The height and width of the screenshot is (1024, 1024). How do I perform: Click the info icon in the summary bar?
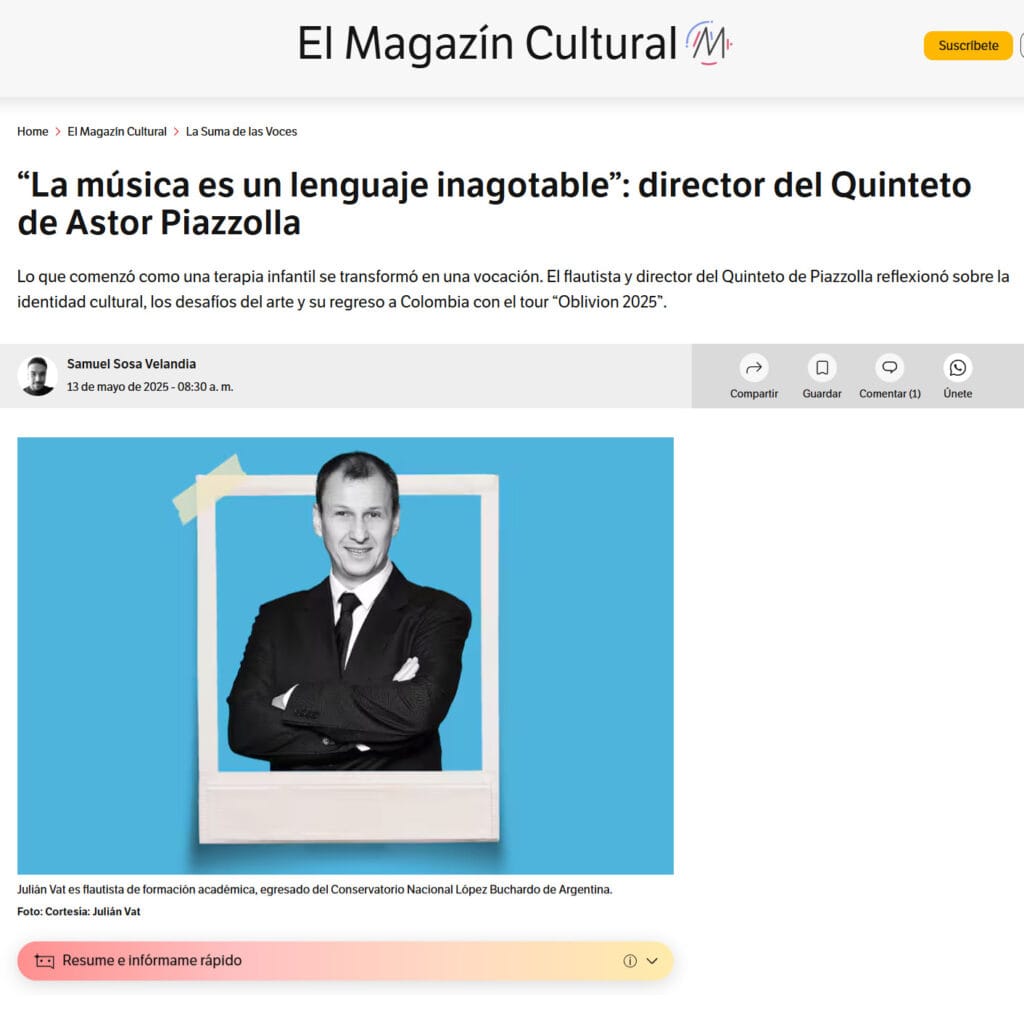point(630,961)
